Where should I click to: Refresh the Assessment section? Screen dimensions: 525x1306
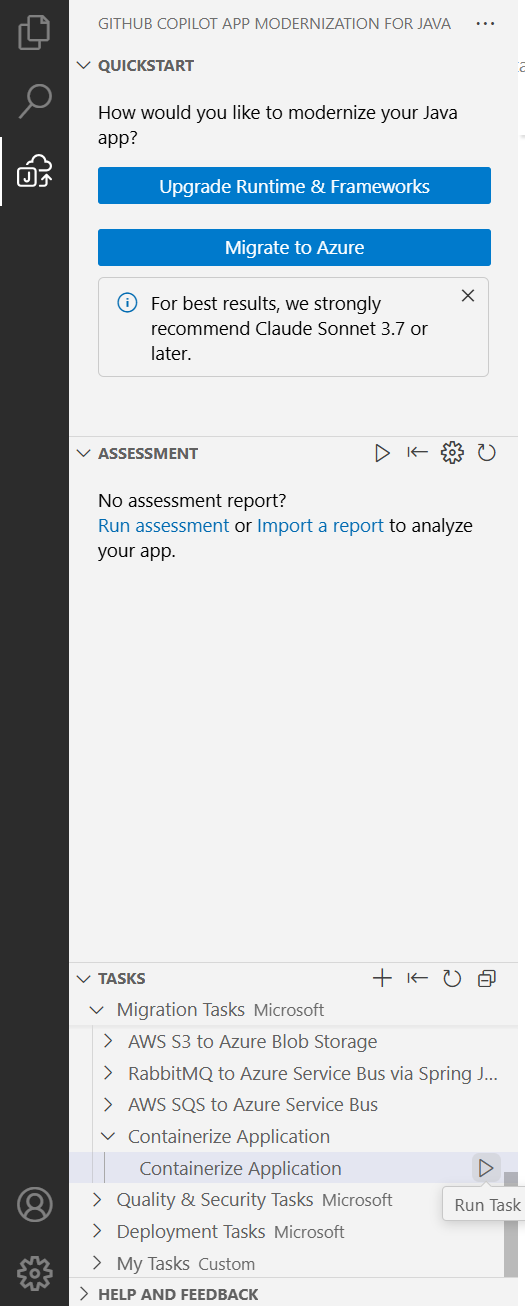487,453
